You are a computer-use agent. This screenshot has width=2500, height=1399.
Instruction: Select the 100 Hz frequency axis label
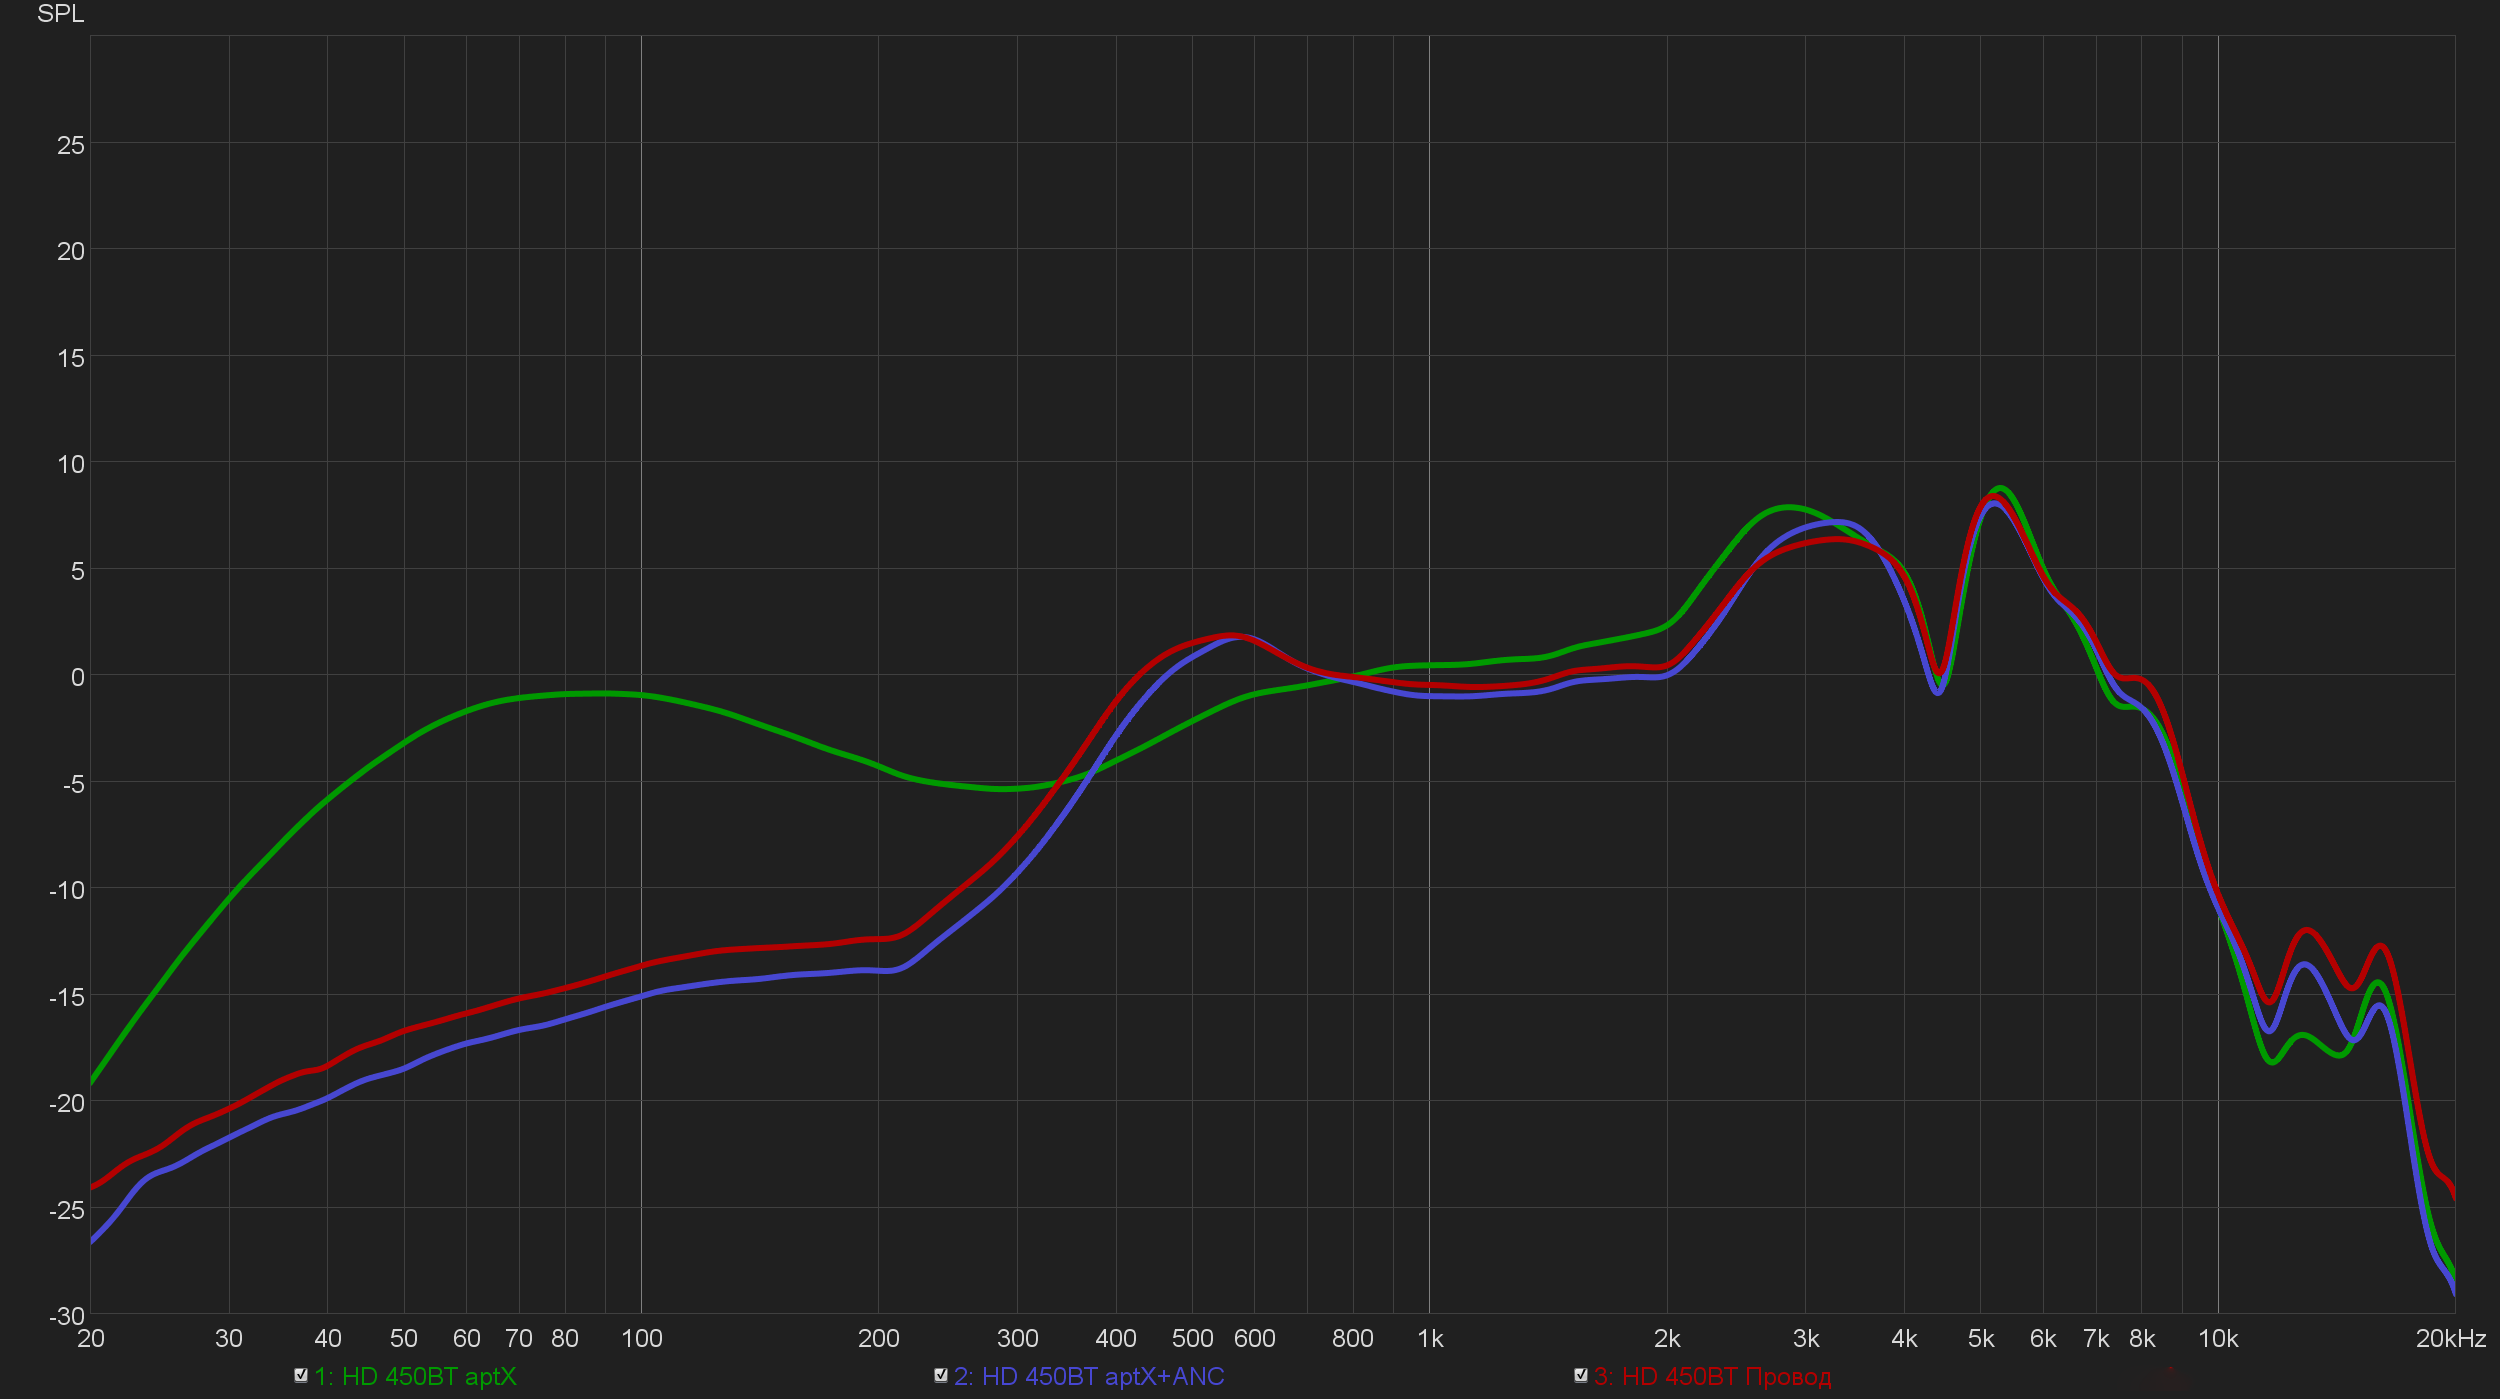tap(641, 1339)
